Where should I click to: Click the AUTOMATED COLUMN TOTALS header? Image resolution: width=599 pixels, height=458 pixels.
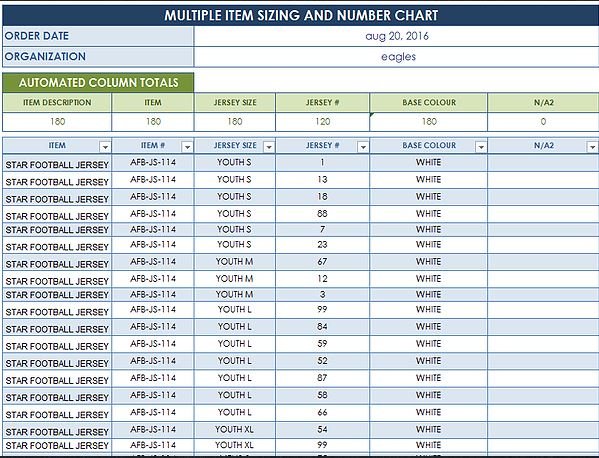click(x=98, y=83)
